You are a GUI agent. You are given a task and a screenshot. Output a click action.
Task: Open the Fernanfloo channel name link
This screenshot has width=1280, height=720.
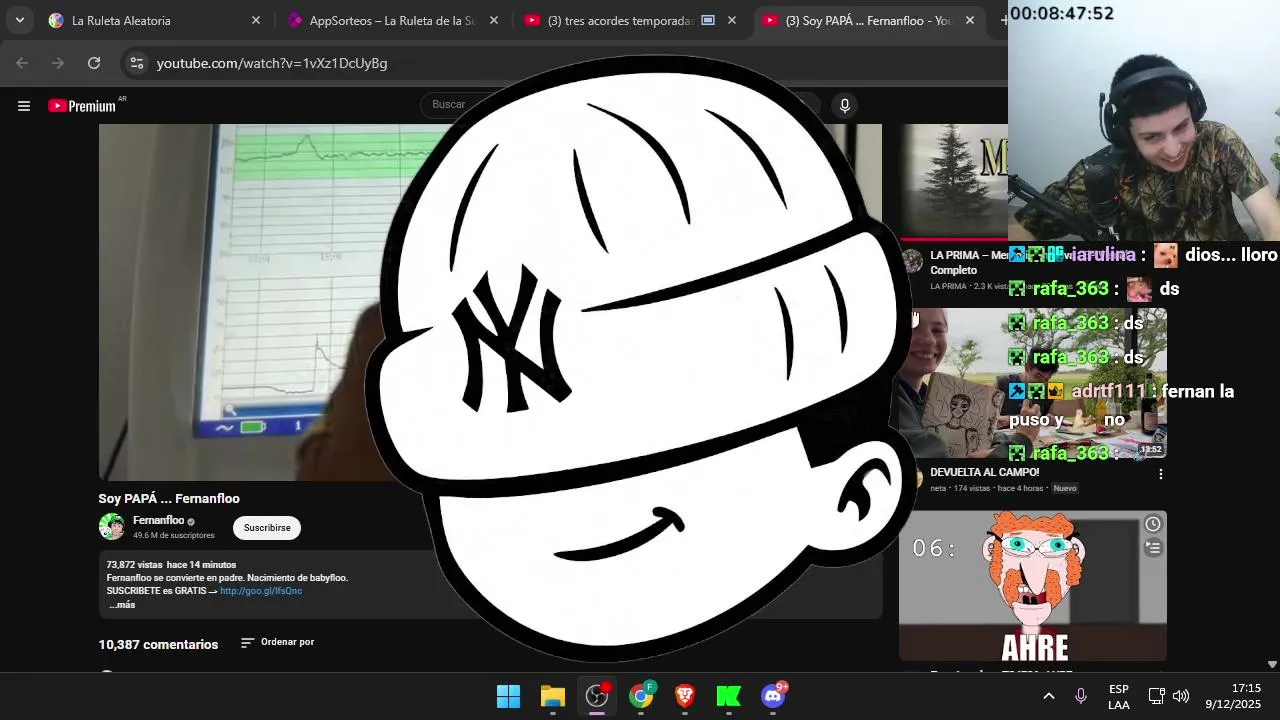[x=159, y=521]
